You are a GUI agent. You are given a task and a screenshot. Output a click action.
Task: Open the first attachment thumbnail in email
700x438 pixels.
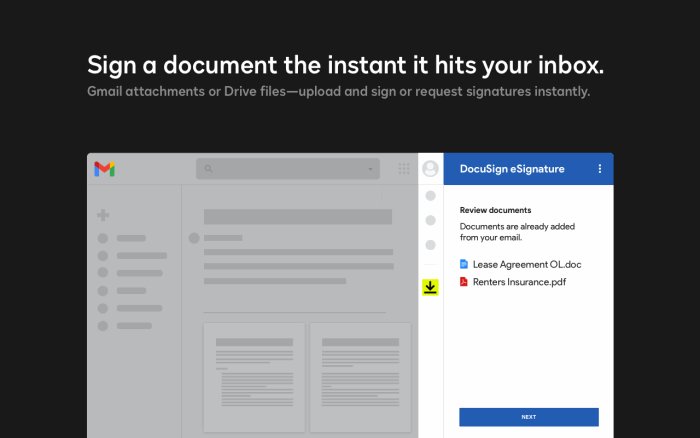[x=254, y=377]
